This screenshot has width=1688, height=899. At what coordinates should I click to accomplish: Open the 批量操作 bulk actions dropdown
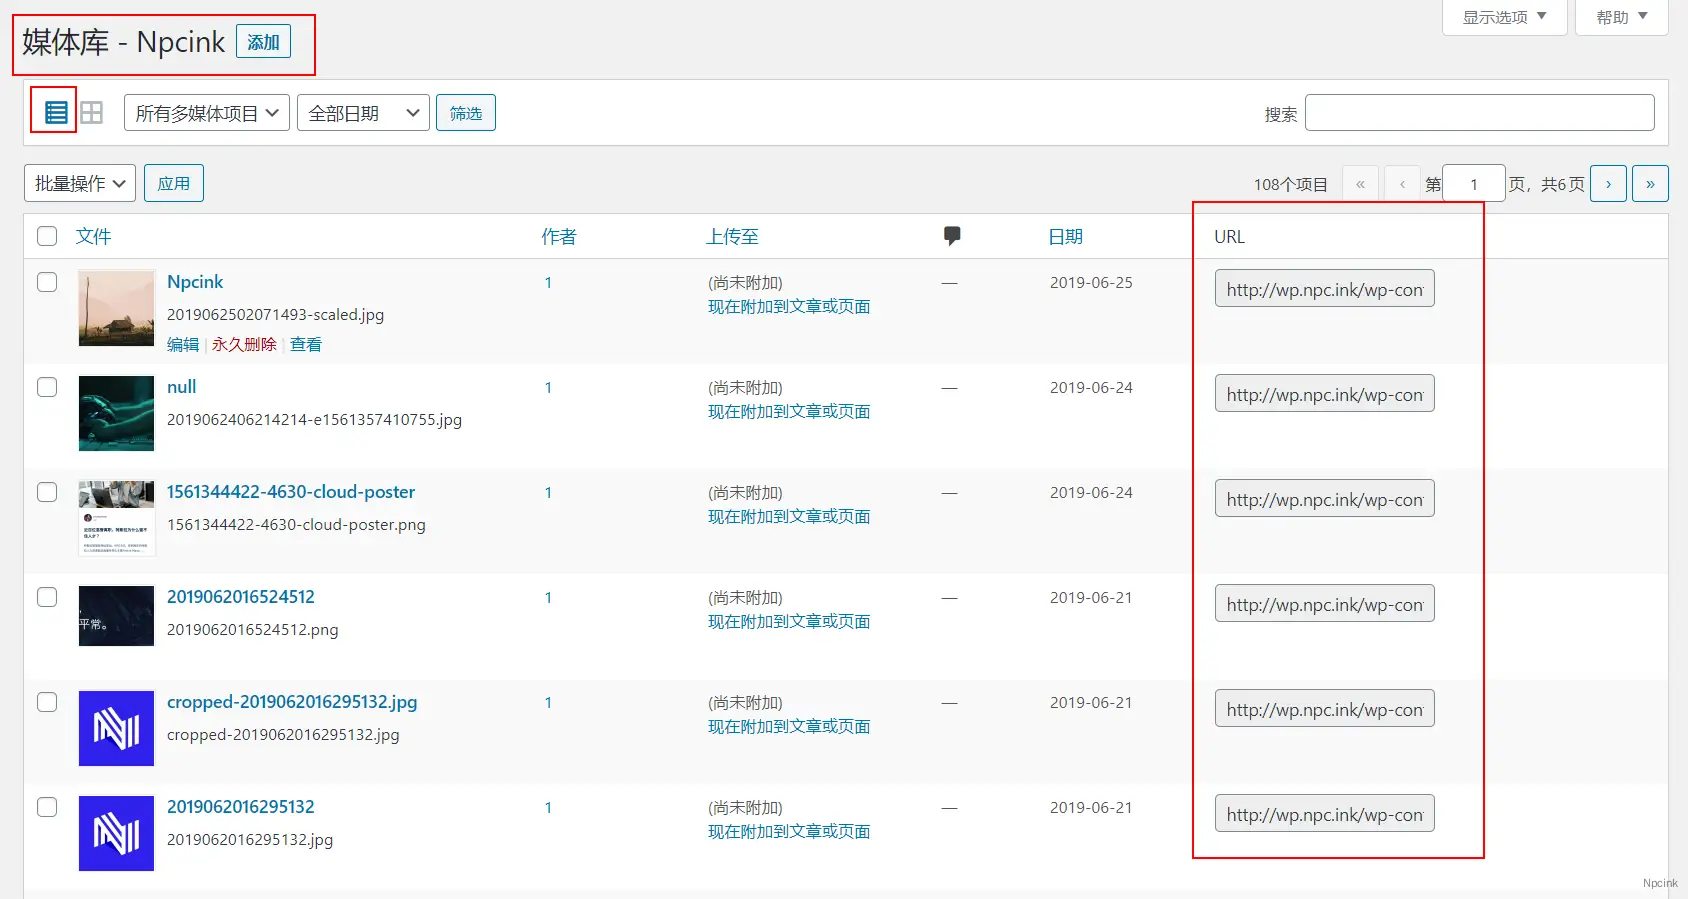[x=80, y=183]
